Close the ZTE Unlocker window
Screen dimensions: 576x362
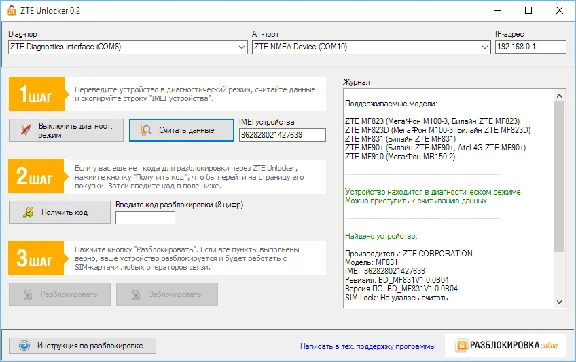tap(559, 10)
